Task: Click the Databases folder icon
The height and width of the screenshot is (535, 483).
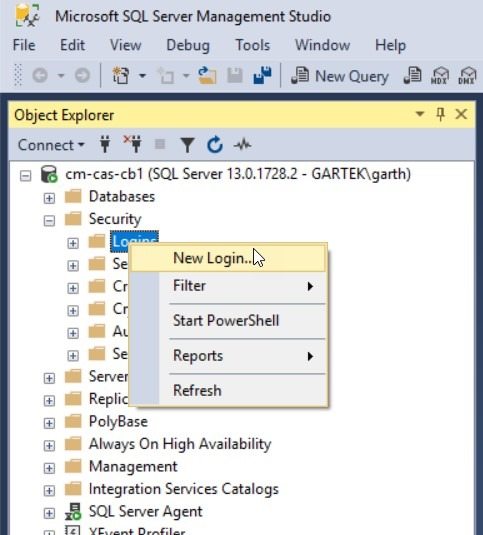Action: point(73,197)
